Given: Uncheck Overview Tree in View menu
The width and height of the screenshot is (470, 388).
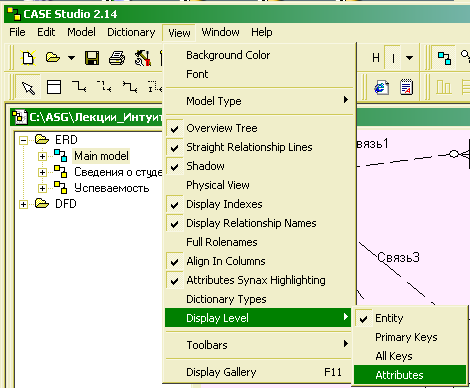Looking at the screenshot, I should coord(259,128).
